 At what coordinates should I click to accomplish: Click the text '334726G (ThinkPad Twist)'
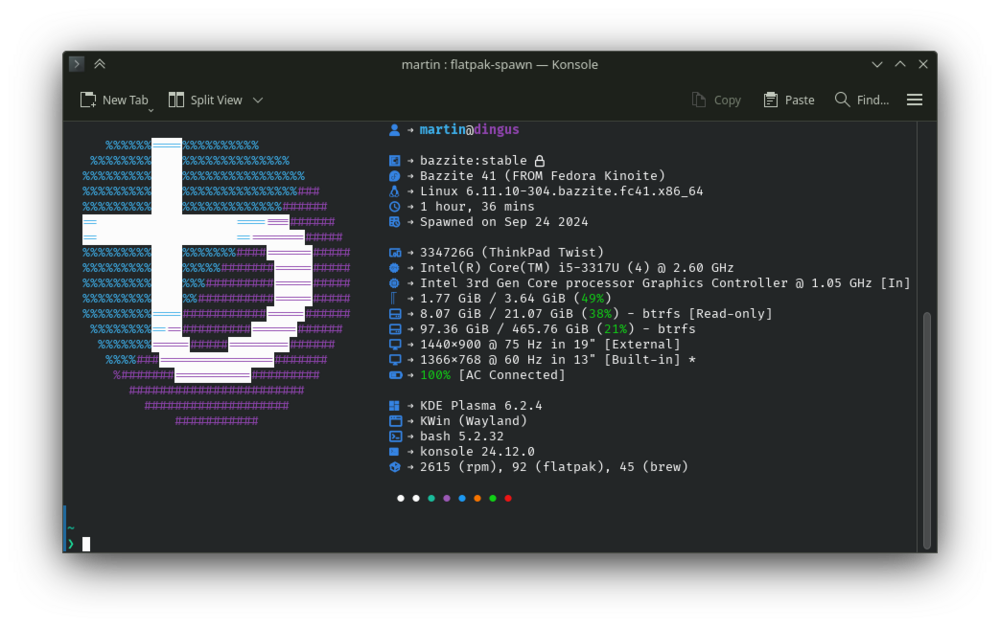(511, 253)
